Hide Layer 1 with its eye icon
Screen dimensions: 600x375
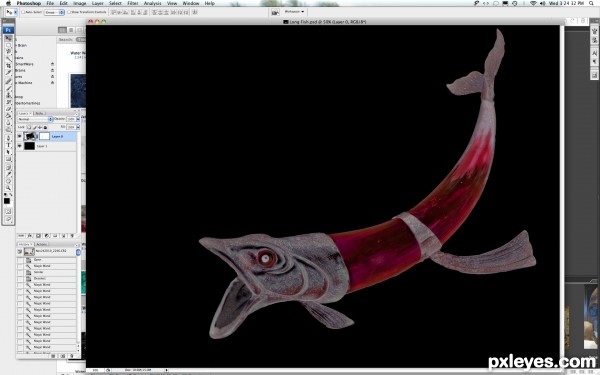coord(20,146)
